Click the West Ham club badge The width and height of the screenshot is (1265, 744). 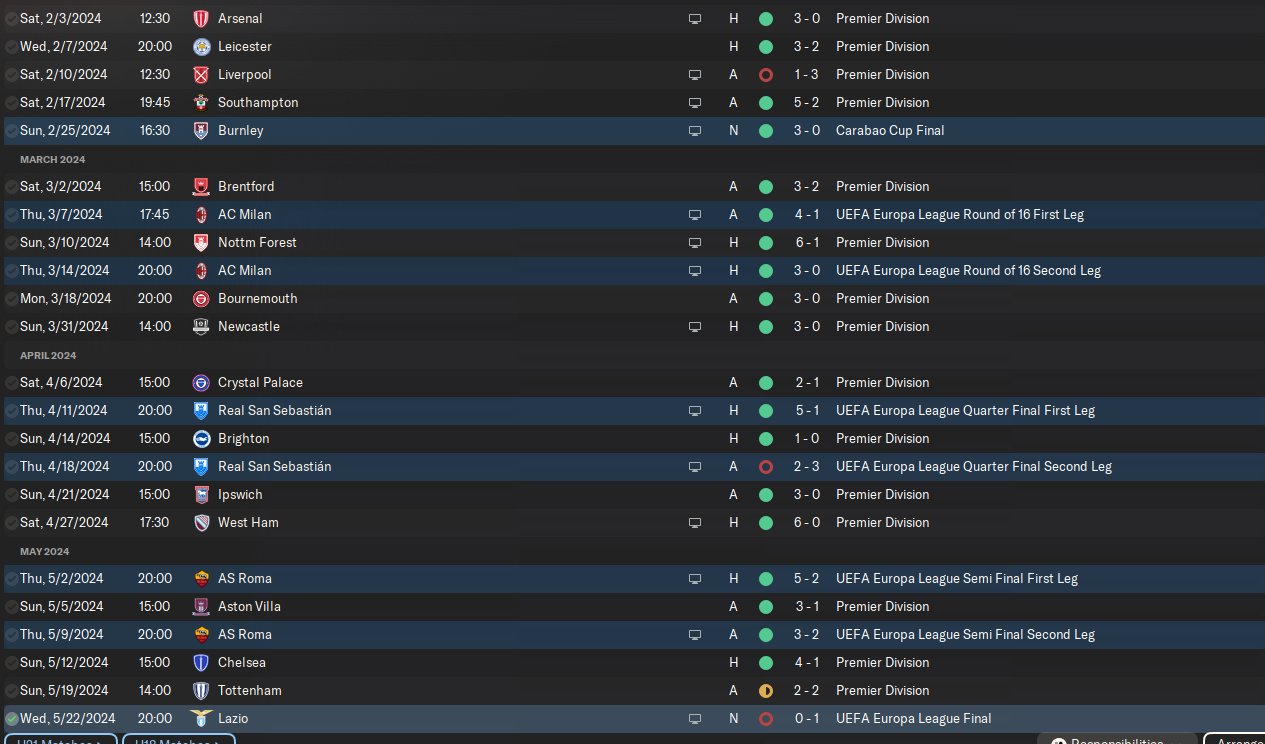[x=201, y=522]
